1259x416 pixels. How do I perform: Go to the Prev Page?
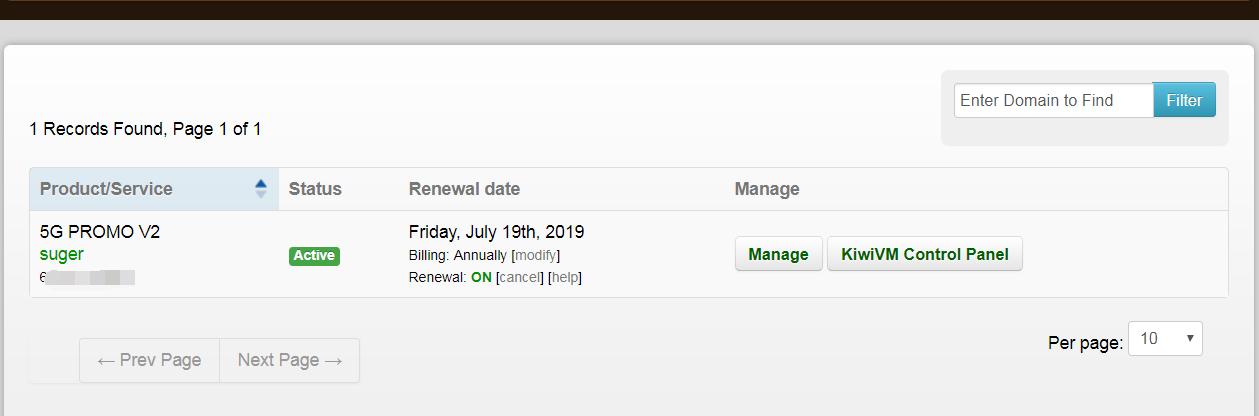149,360
